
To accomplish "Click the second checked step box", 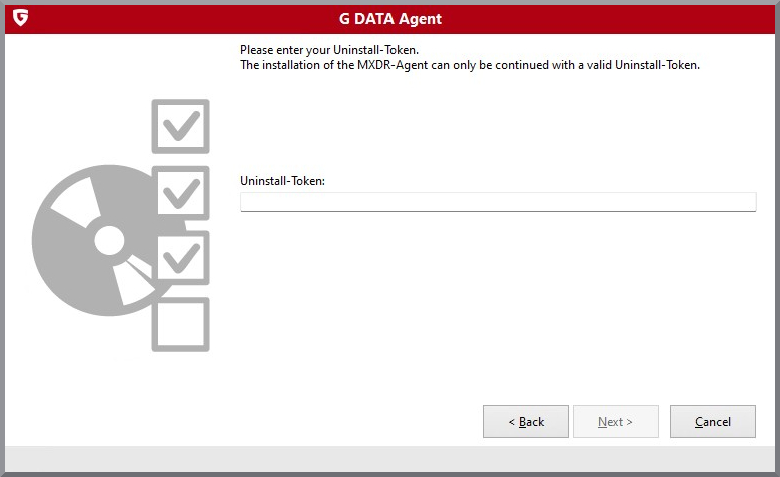I will click(180, 192).
